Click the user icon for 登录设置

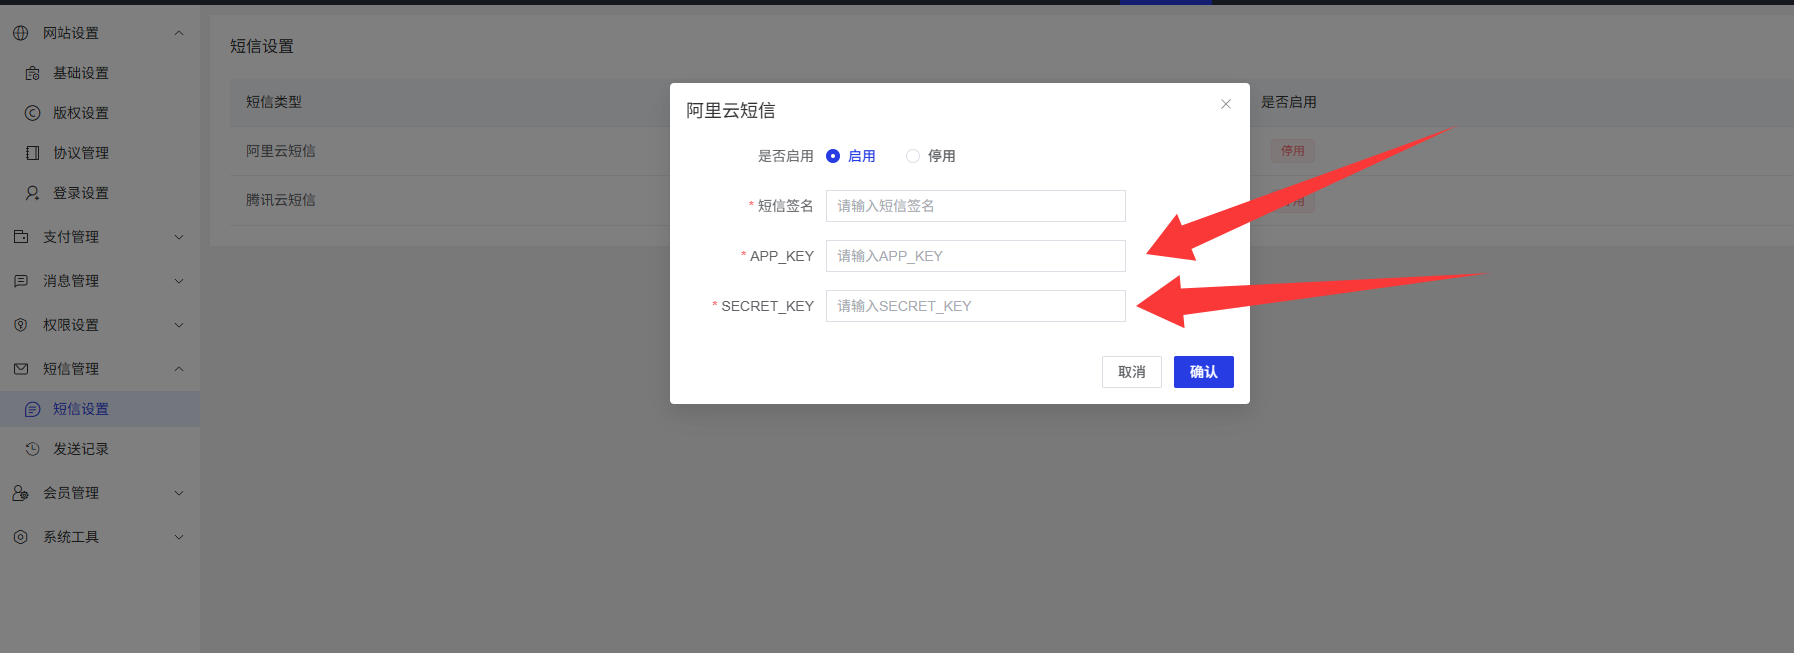33,193
